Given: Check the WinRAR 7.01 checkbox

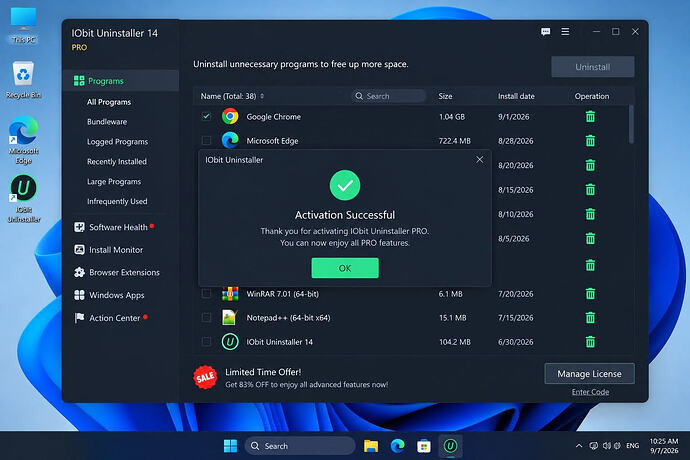Looking at the screenshot, I should pos(206,294).
